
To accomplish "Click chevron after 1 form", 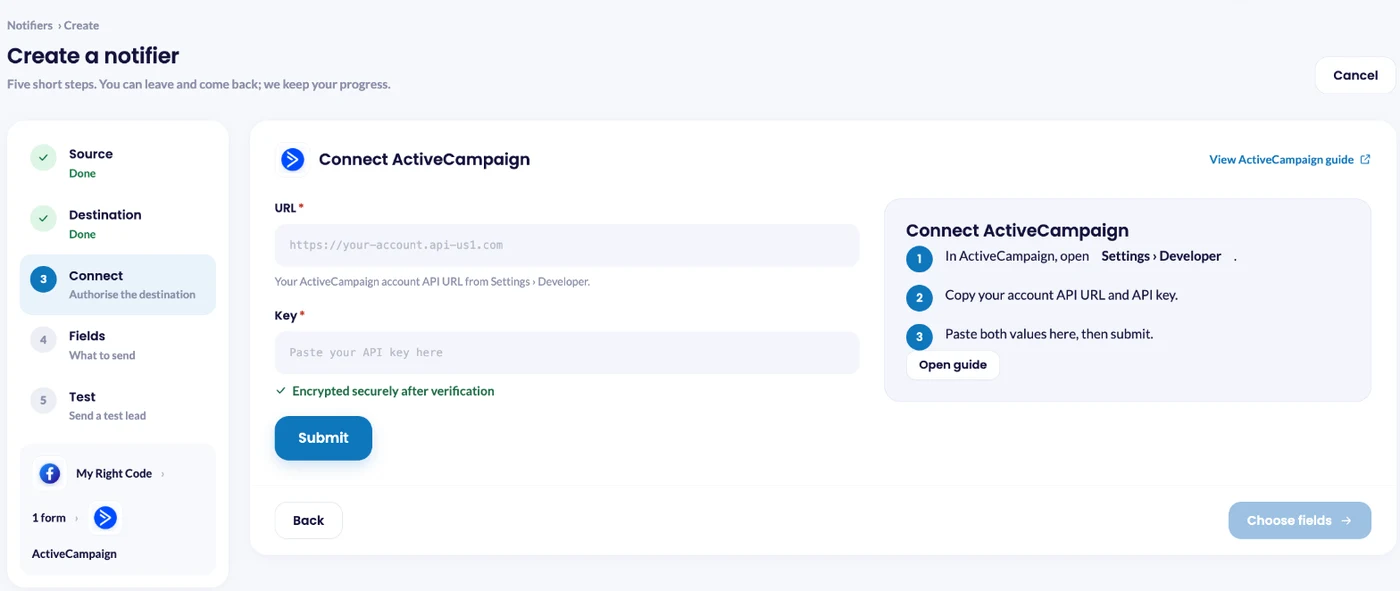I will (77, 518).
